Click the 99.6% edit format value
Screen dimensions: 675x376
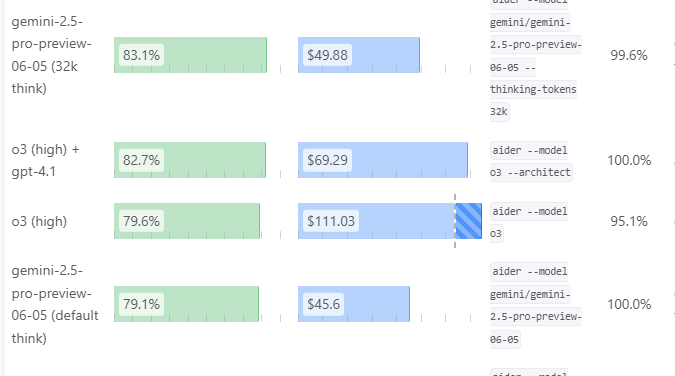pyautogui.click(x=629, y=55)
